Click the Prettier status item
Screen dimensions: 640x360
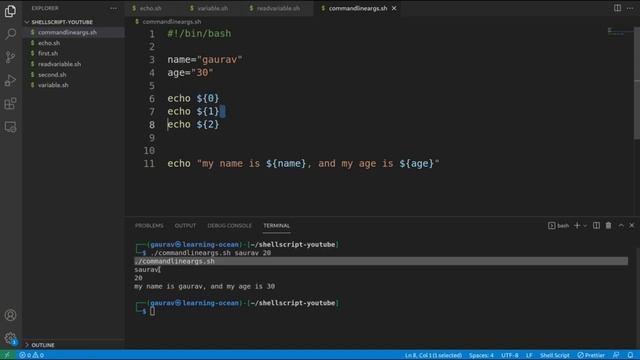pos(591,355)
